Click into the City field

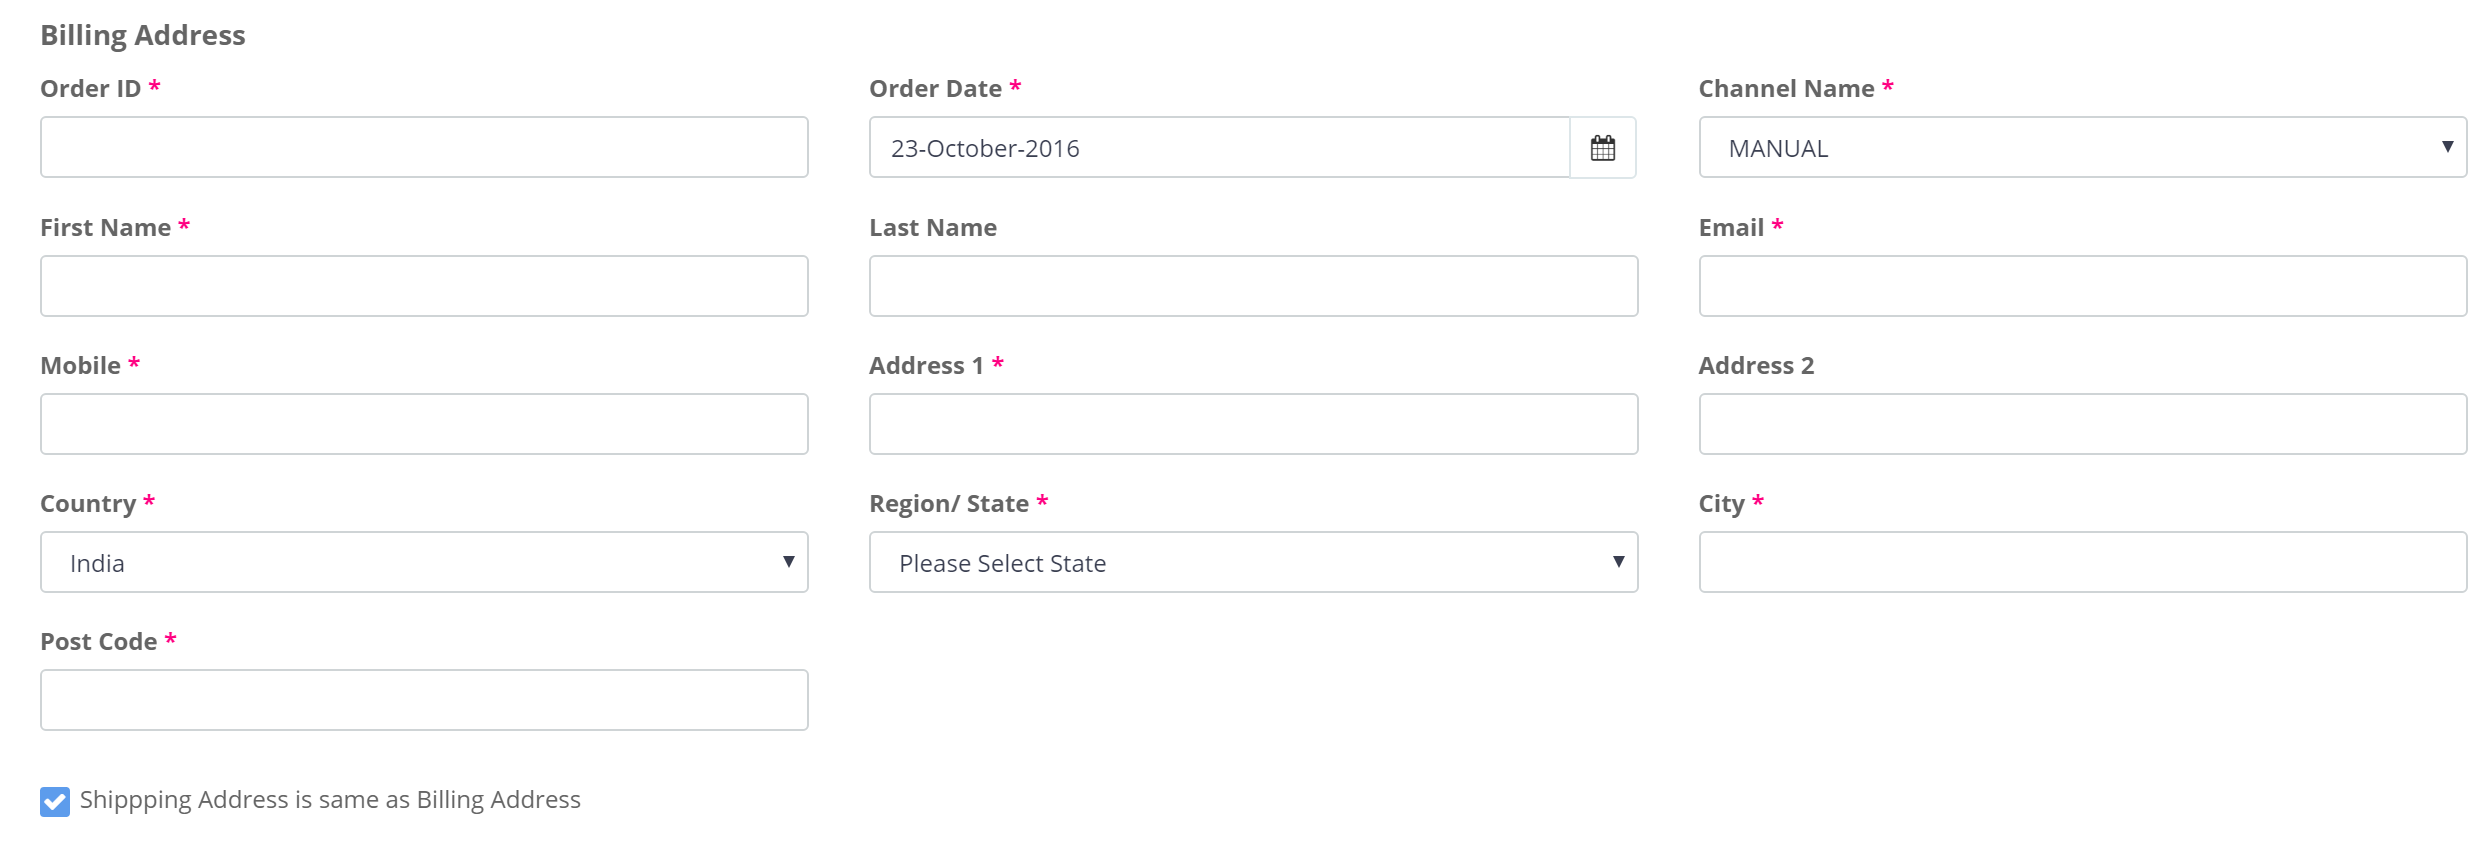tap(2083, 562)
